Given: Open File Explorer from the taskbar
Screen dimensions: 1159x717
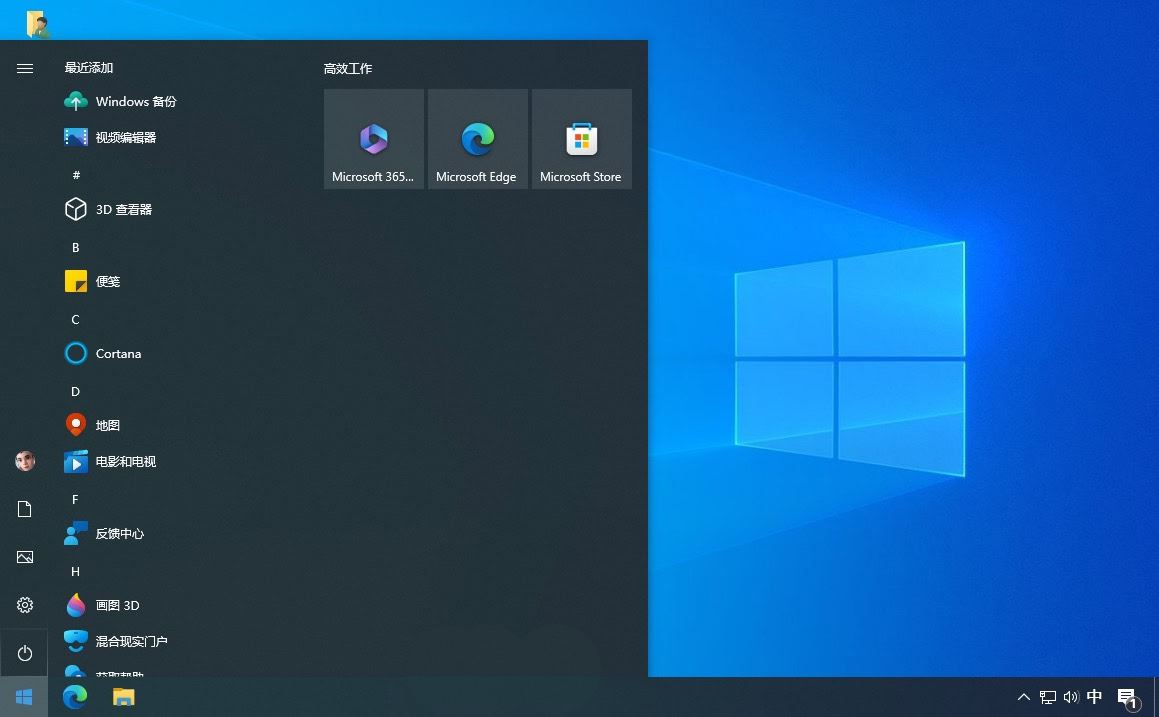Looking at the screenshot, I should tap(123, 696).
